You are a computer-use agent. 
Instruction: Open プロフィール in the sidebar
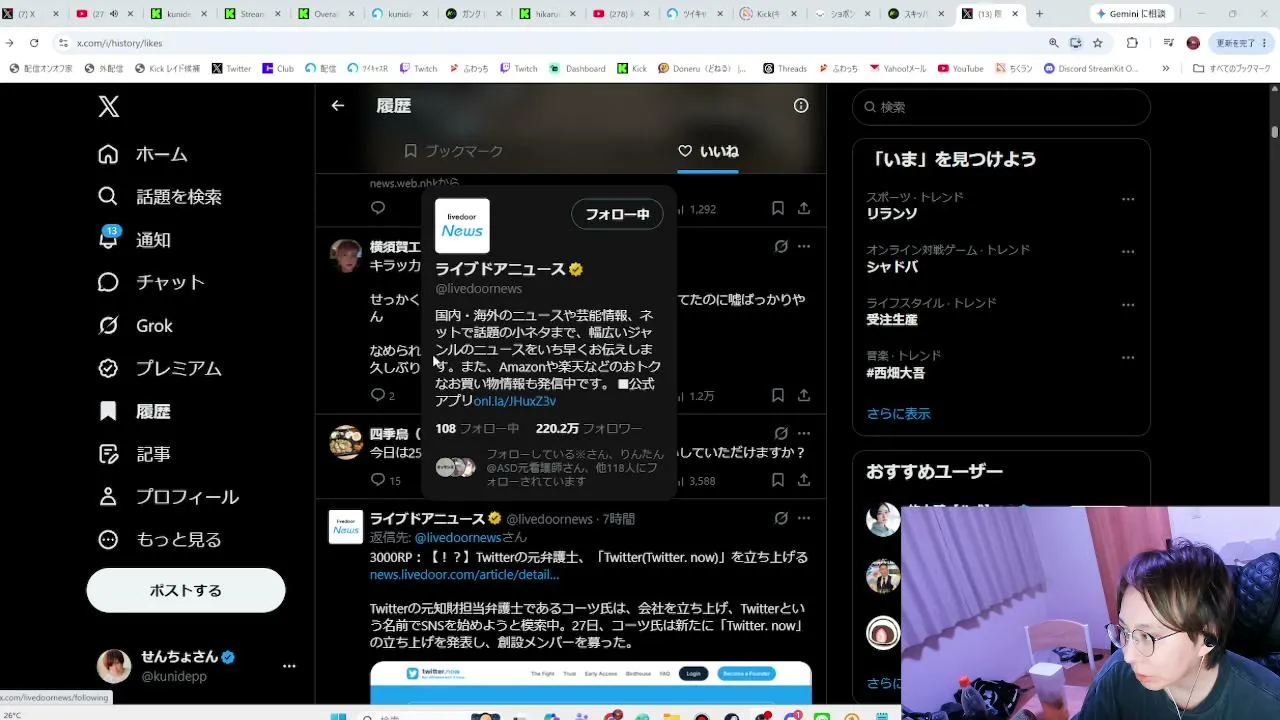pyautogui.click(x=168, y=497)
